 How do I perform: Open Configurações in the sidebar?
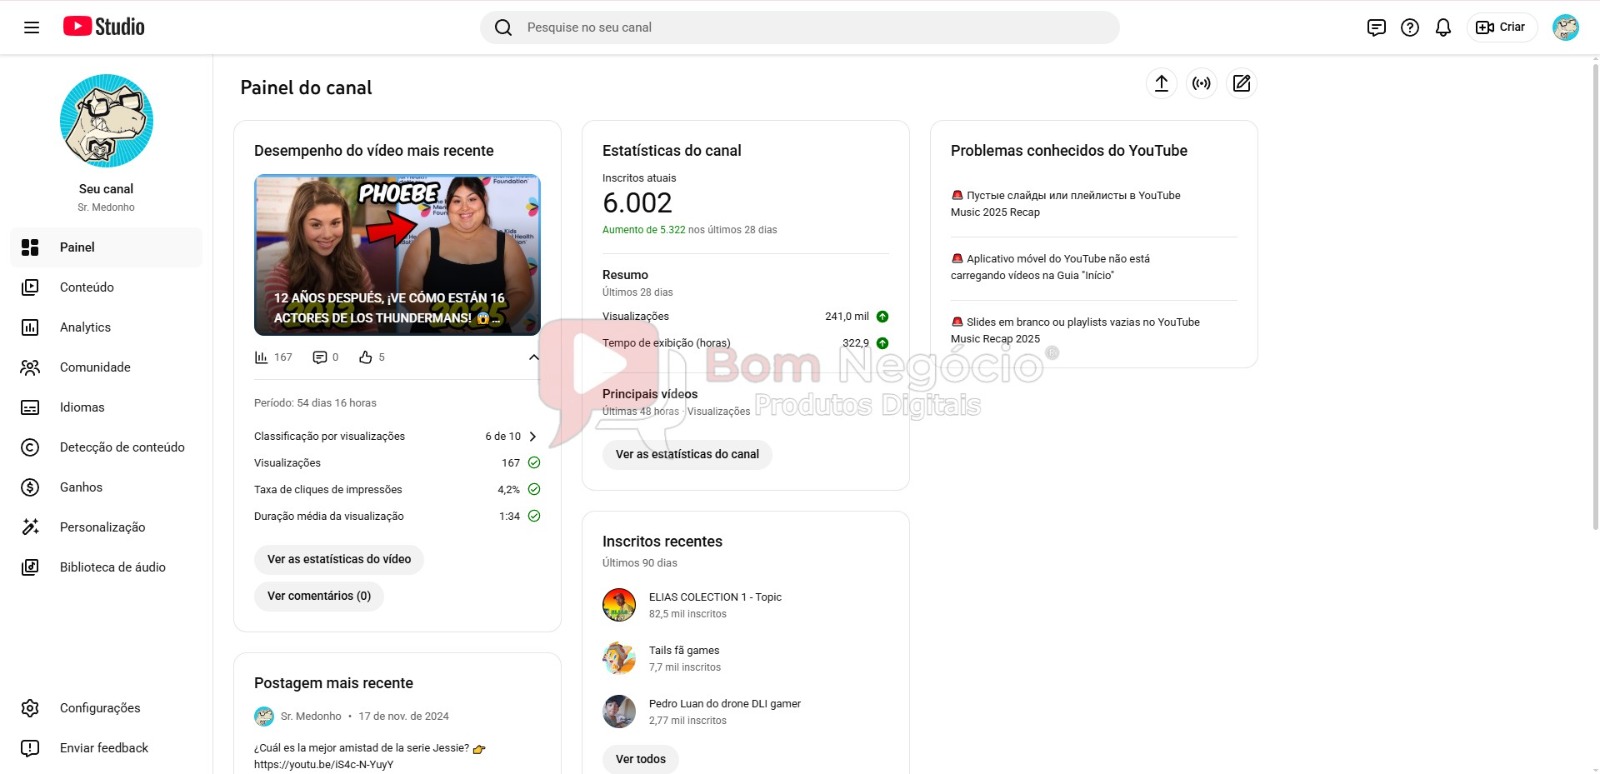pos(100,708)
